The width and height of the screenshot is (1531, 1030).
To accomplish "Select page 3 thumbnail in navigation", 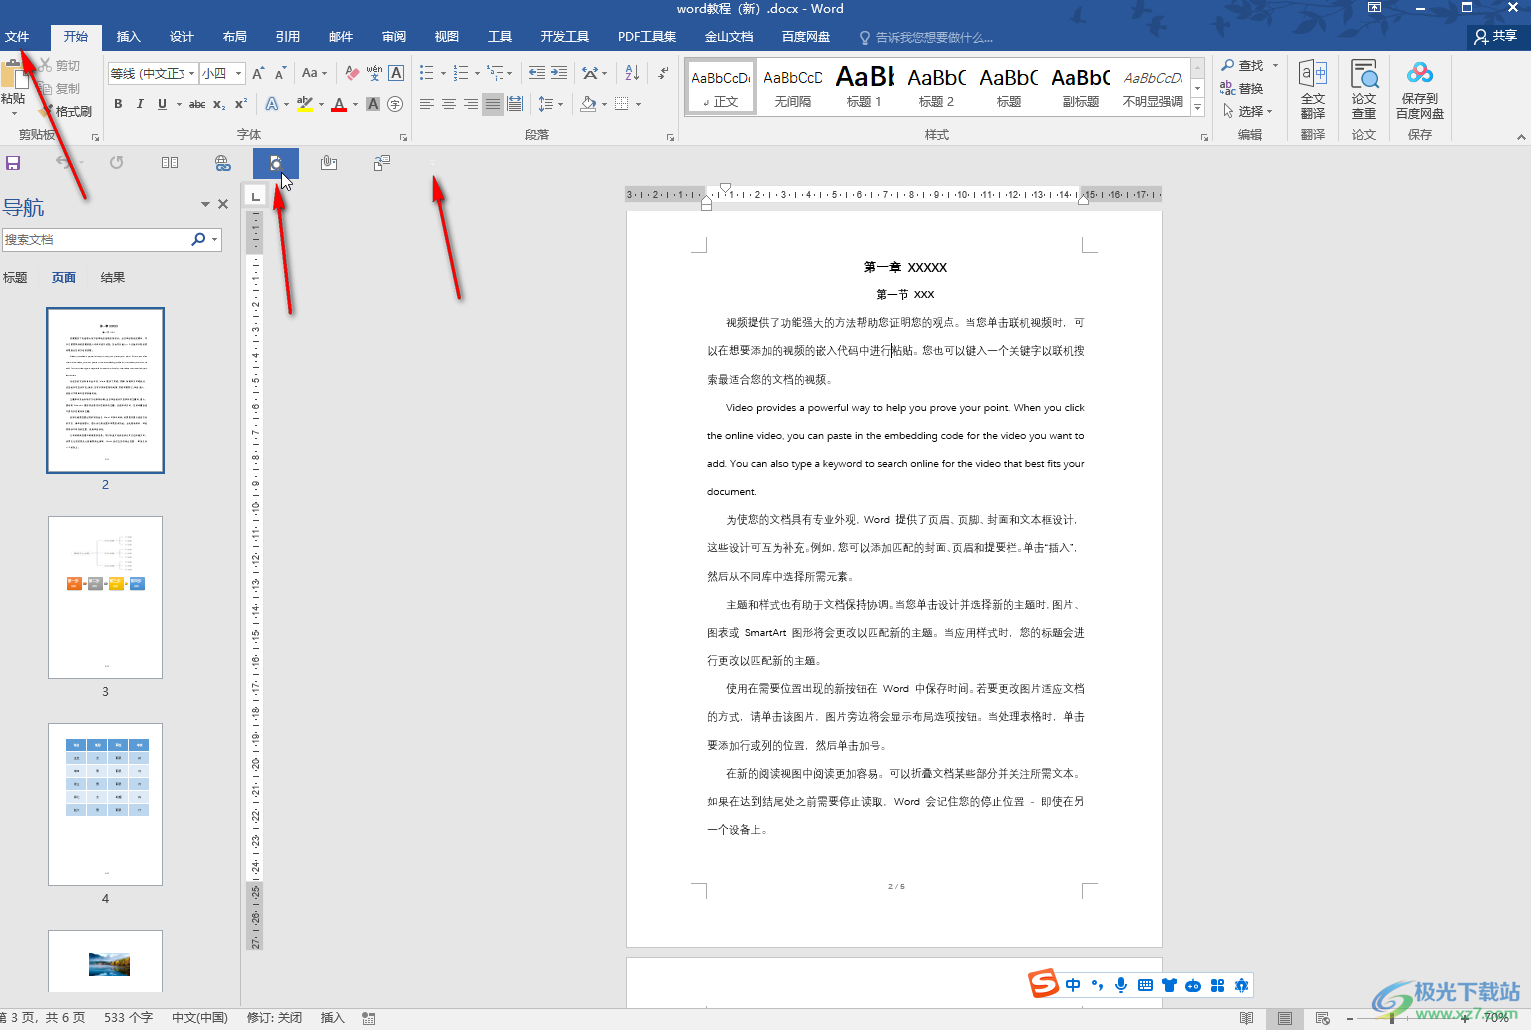I will pyautogui.click(x=105, y=597).
